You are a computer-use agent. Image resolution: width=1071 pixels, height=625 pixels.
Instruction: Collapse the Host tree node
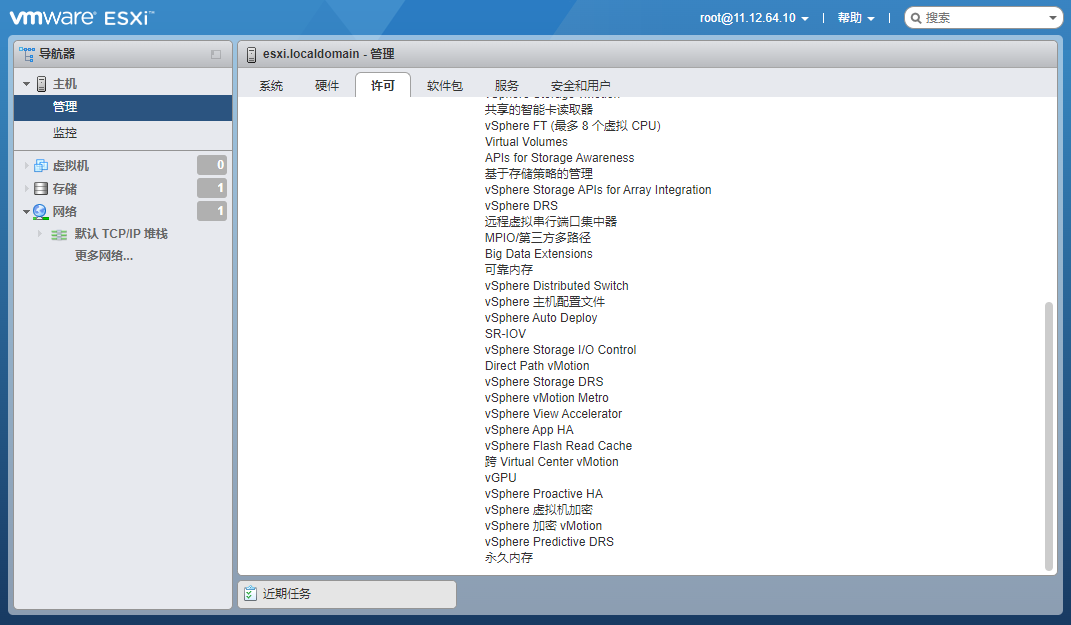coord(27,84)
